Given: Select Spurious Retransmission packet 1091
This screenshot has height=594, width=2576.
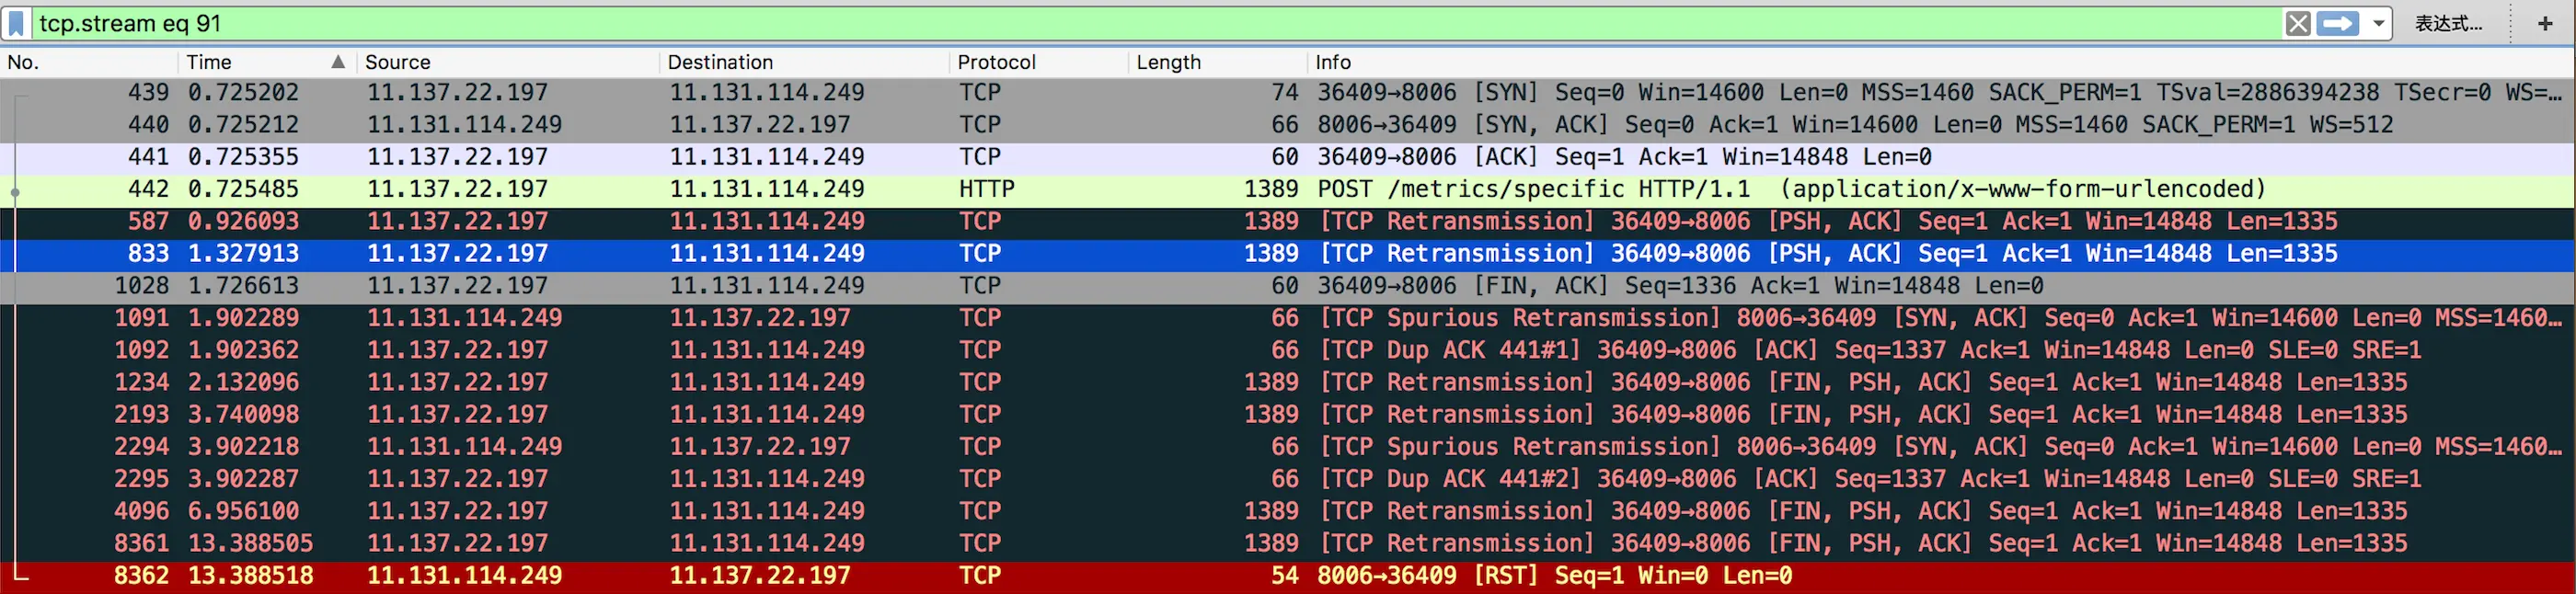Looking at the screenshot, I should pyautogui.click(x=1288, y=318).
